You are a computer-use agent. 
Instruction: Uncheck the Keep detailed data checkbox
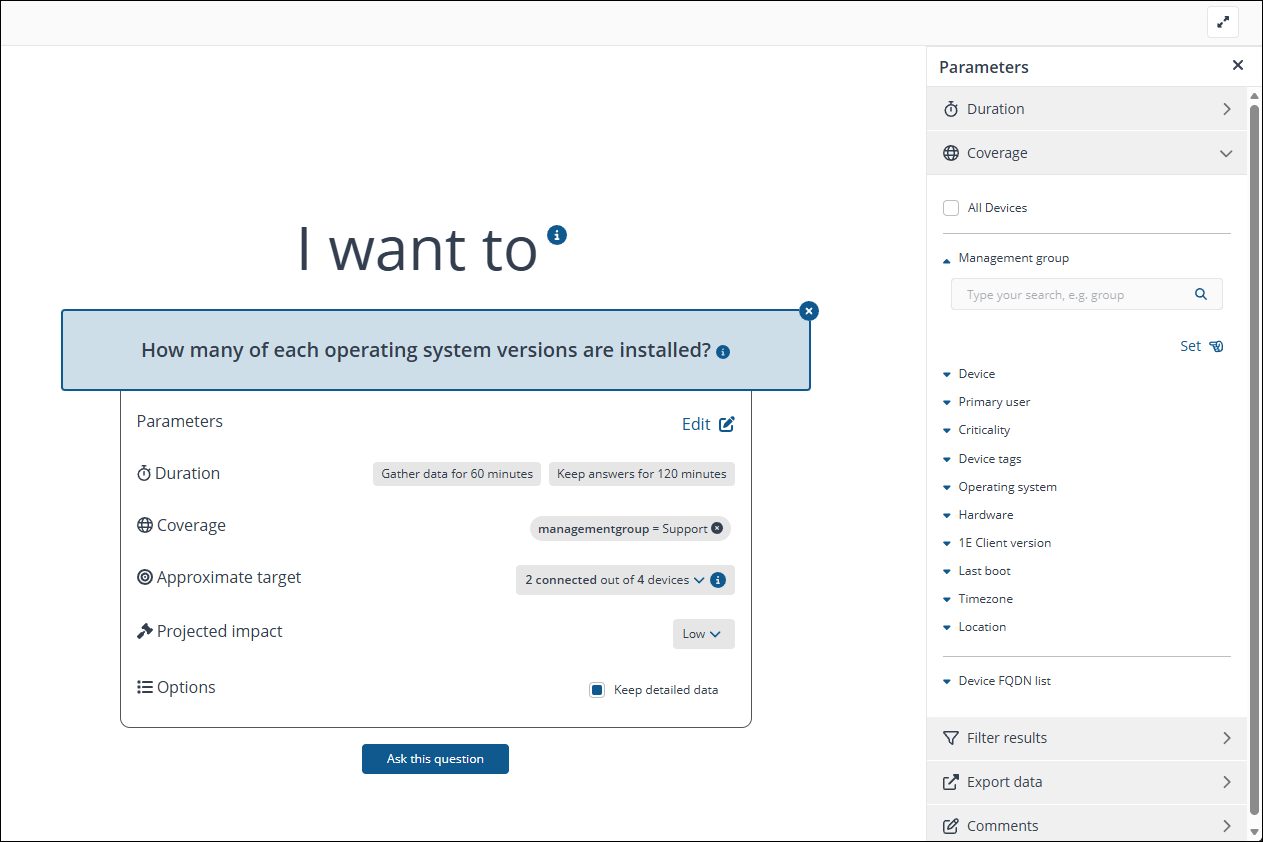click(x=597, y=690)
